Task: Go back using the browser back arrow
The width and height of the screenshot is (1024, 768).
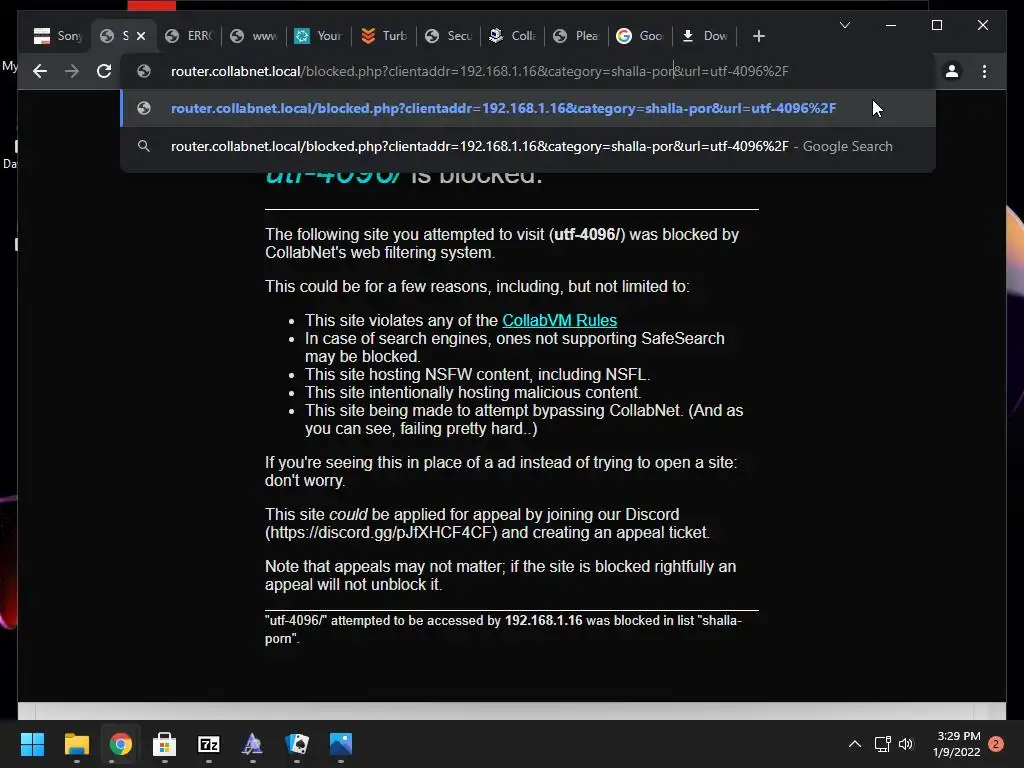Action: pos(40,71)
